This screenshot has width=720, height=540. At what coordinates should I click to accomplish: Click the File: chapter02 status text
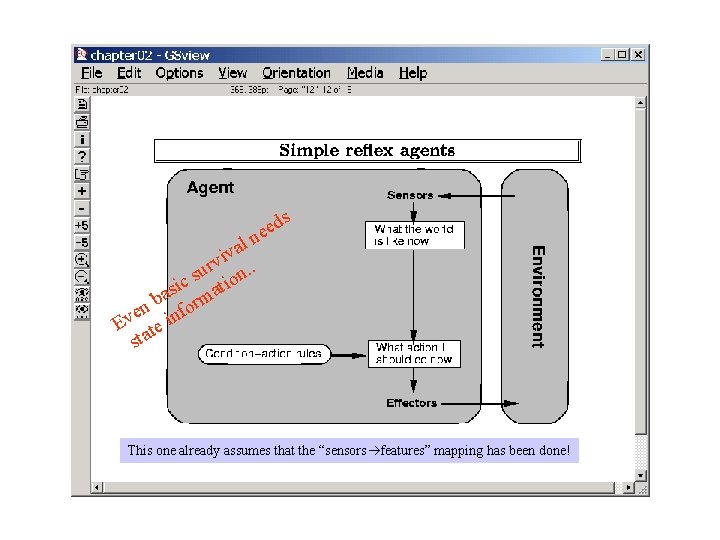coord(102,90)
